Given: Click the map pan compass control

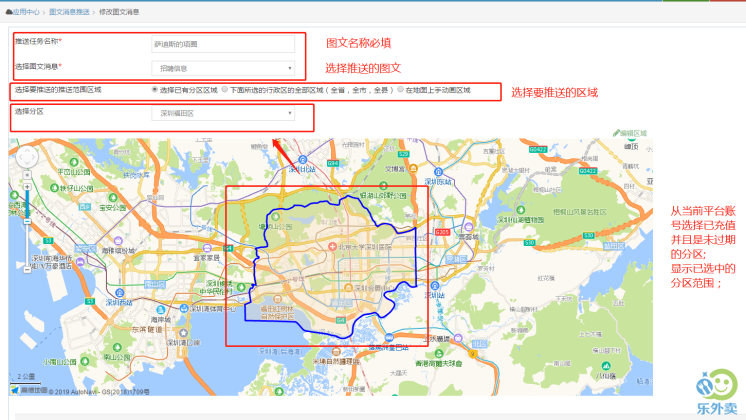Looking at the screenshot, I should click(27, 157).
